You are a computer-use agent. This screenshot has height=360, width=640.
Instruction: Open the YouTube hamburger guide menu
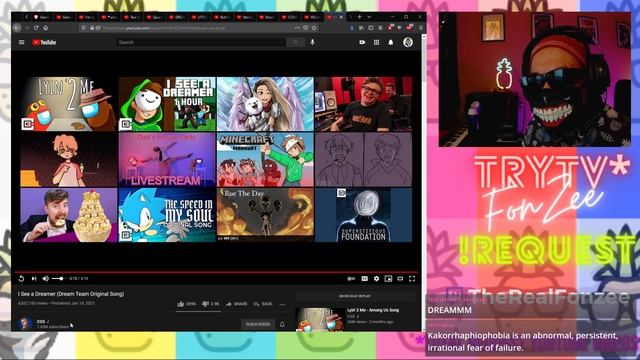pyautogui.click(x=22, y=42)
